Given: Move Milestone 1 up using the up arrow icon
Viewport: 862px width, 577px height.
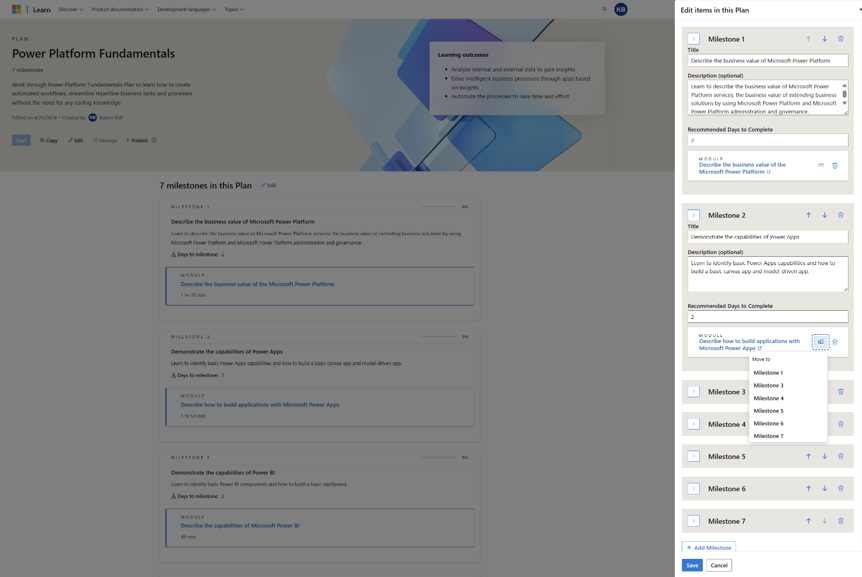Looking at the screenshot, I should [808, 38].
